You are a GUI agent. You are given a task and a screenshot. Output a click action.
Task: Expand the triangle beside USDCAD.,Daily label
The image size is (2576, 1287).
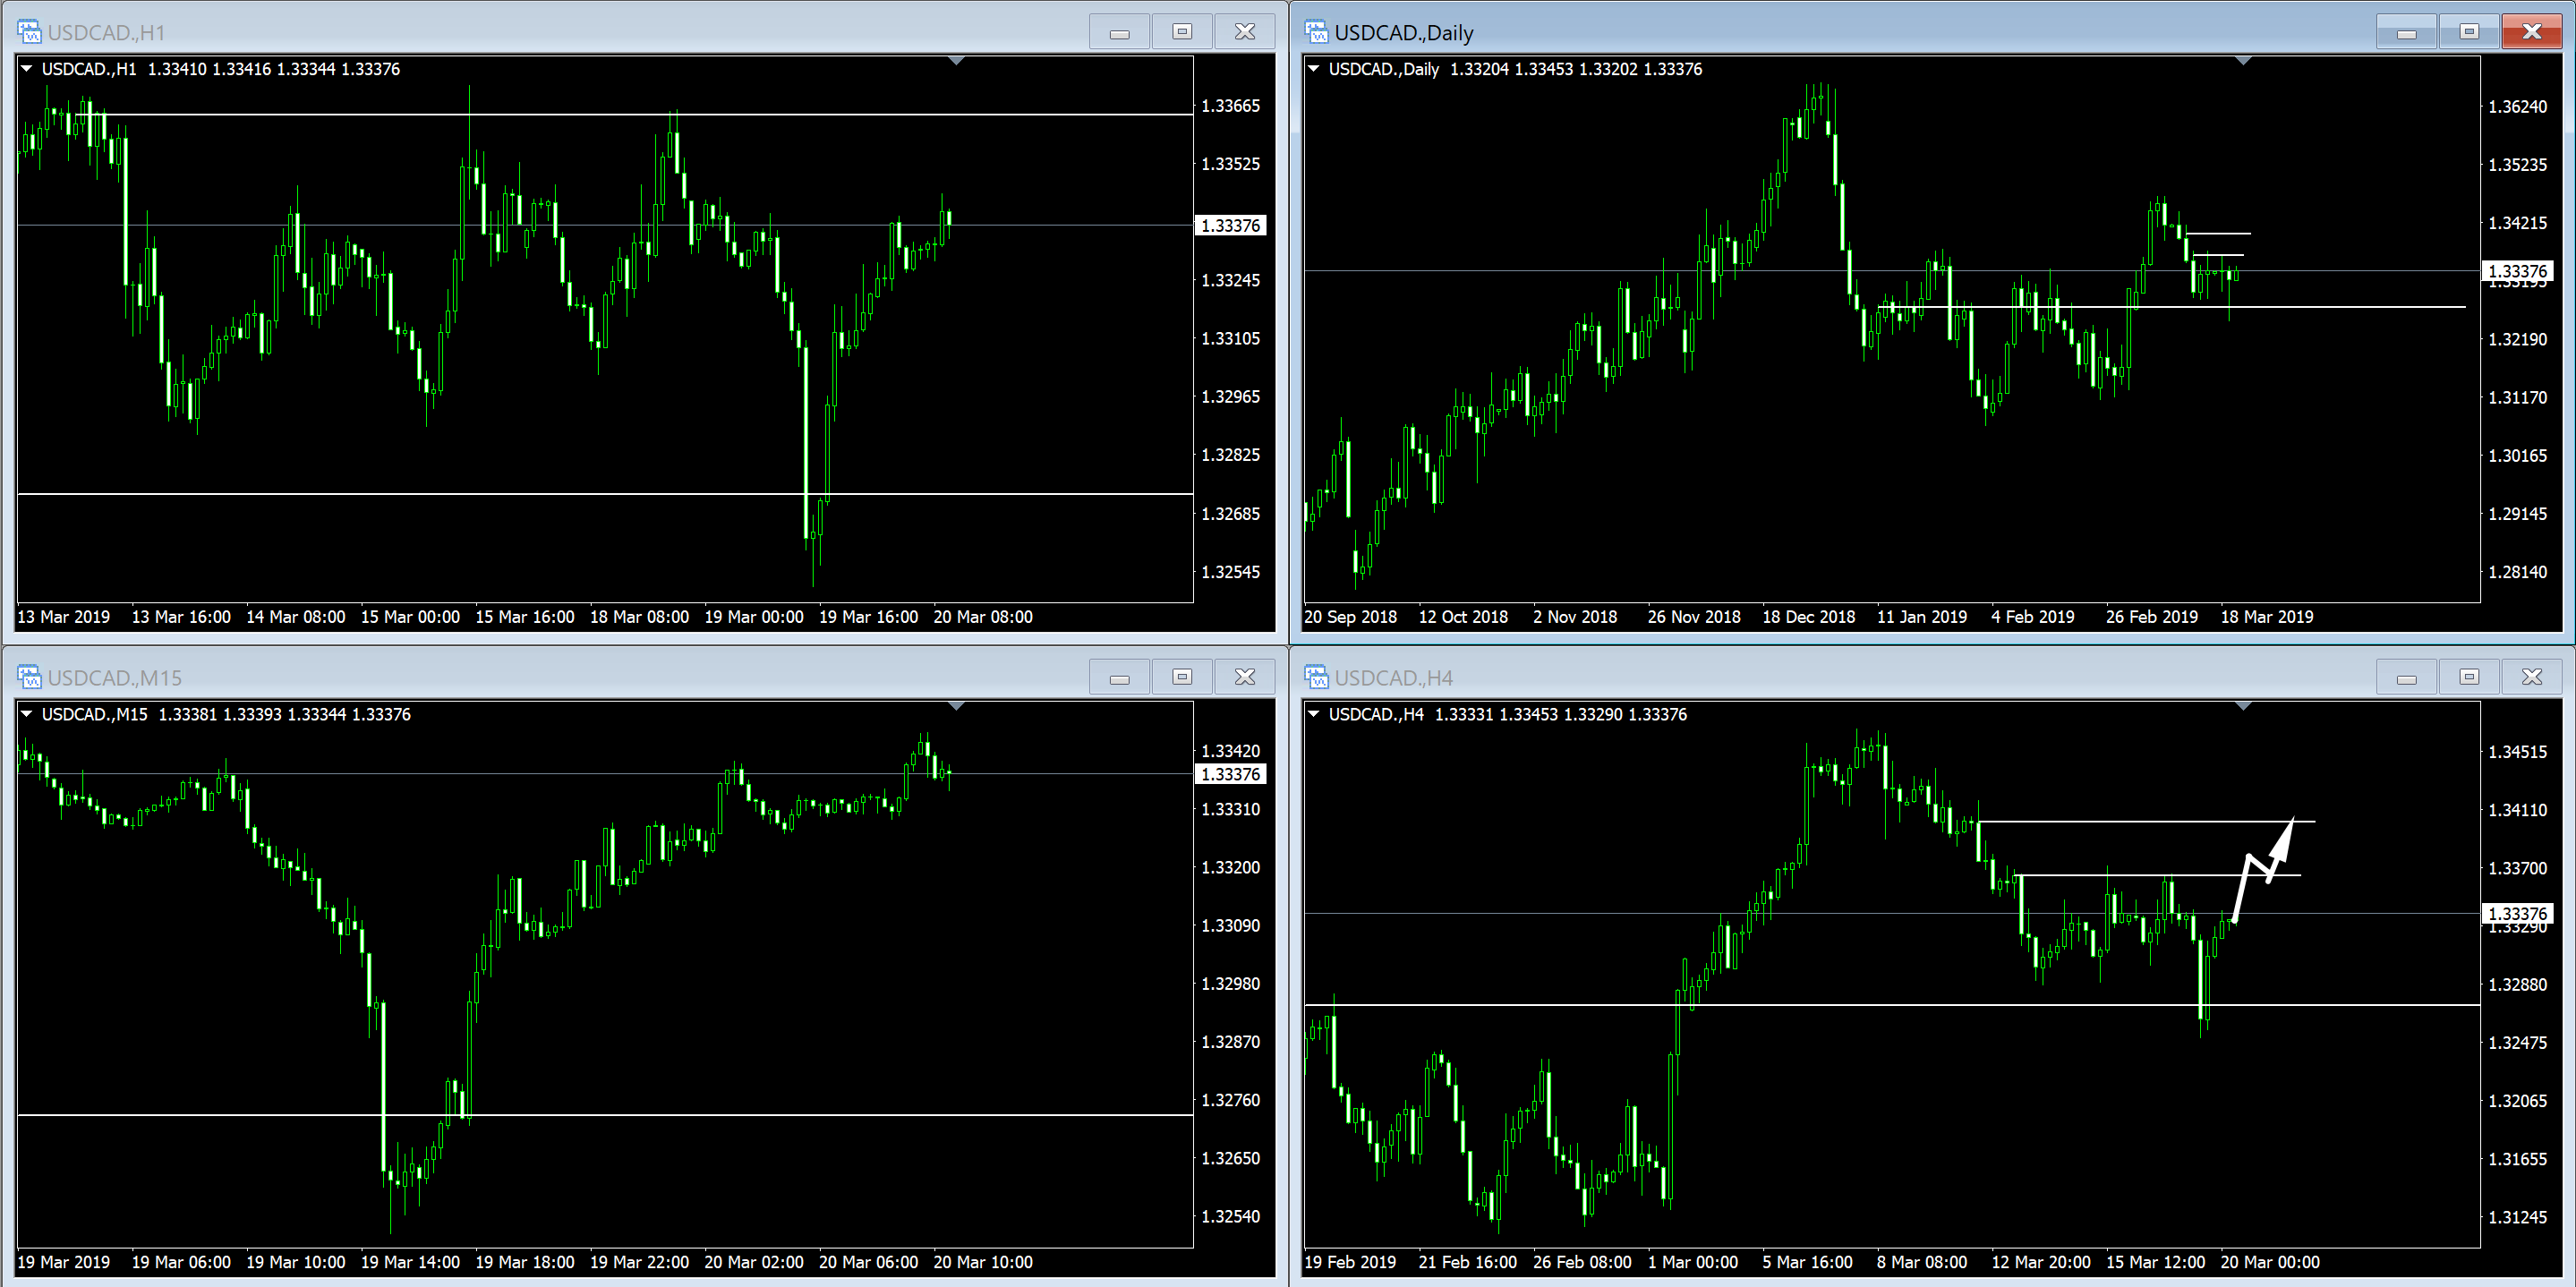pos(1314,69)
